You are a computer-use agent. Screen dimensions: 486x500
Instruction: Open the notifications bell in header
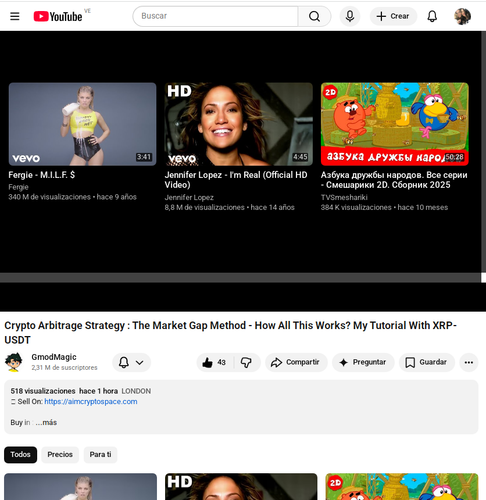(432, 16)
